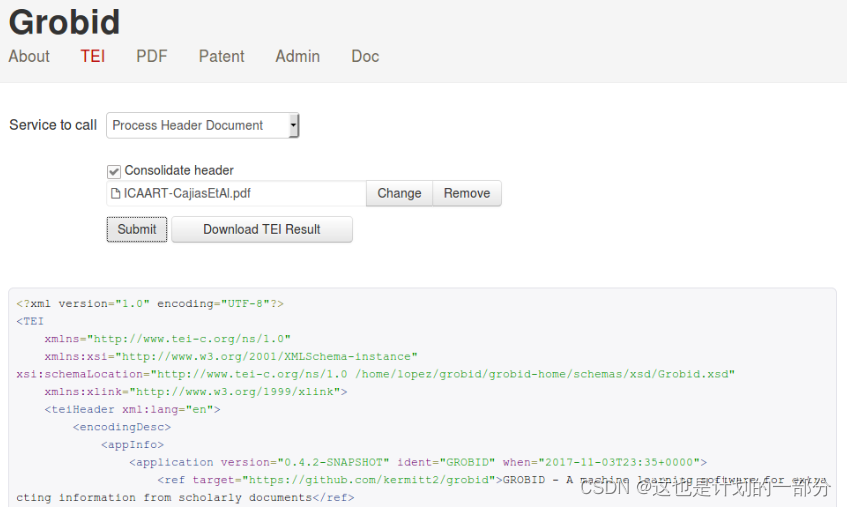This screenshot has width=847, height=507.
Task: Click the file icon beside ICAART-CajiasEtAl.pdf
Action: pos(115,193)
